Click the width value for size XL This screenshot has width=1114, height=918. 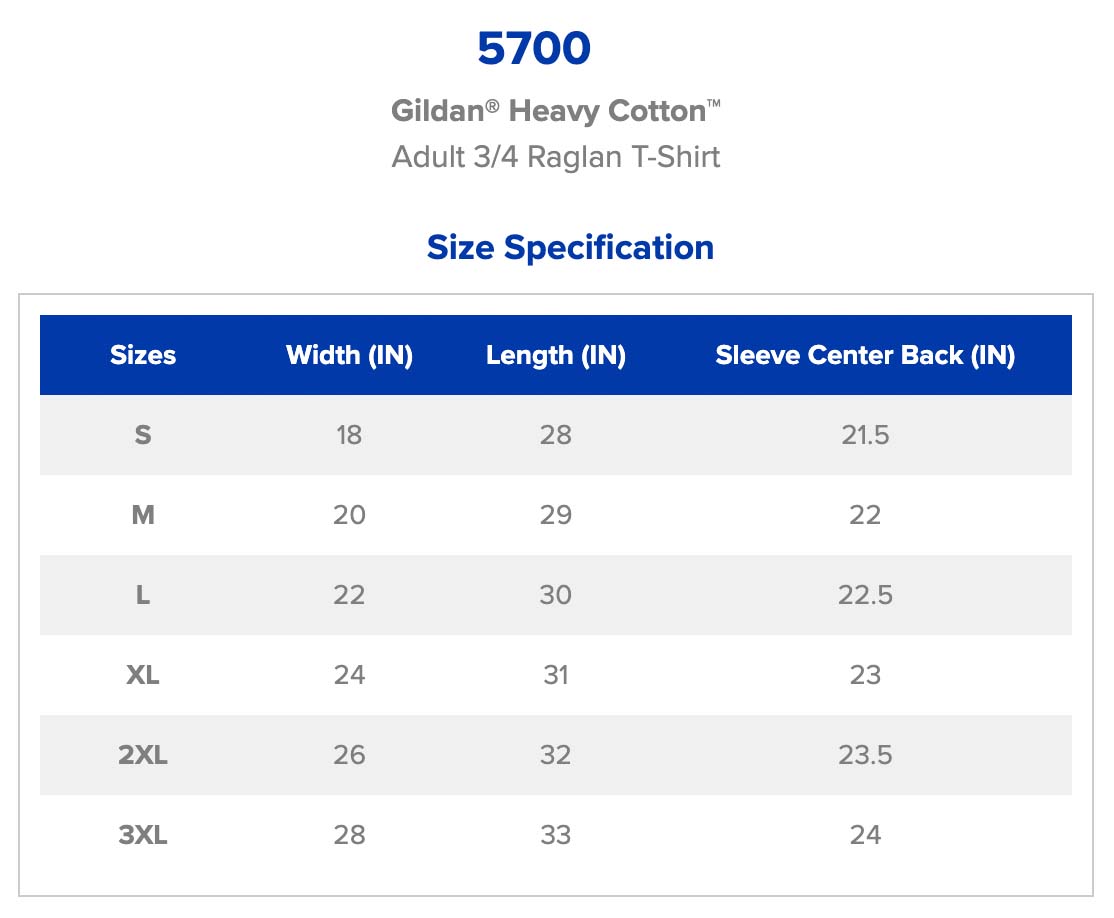click(x=349, y=675)
